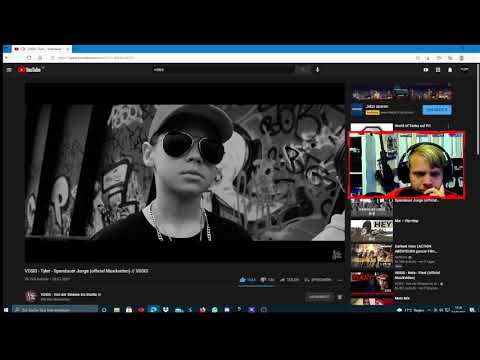480x360 pixels.
Task: Click the Speichern save button
Action: click(x=318, y=280)
